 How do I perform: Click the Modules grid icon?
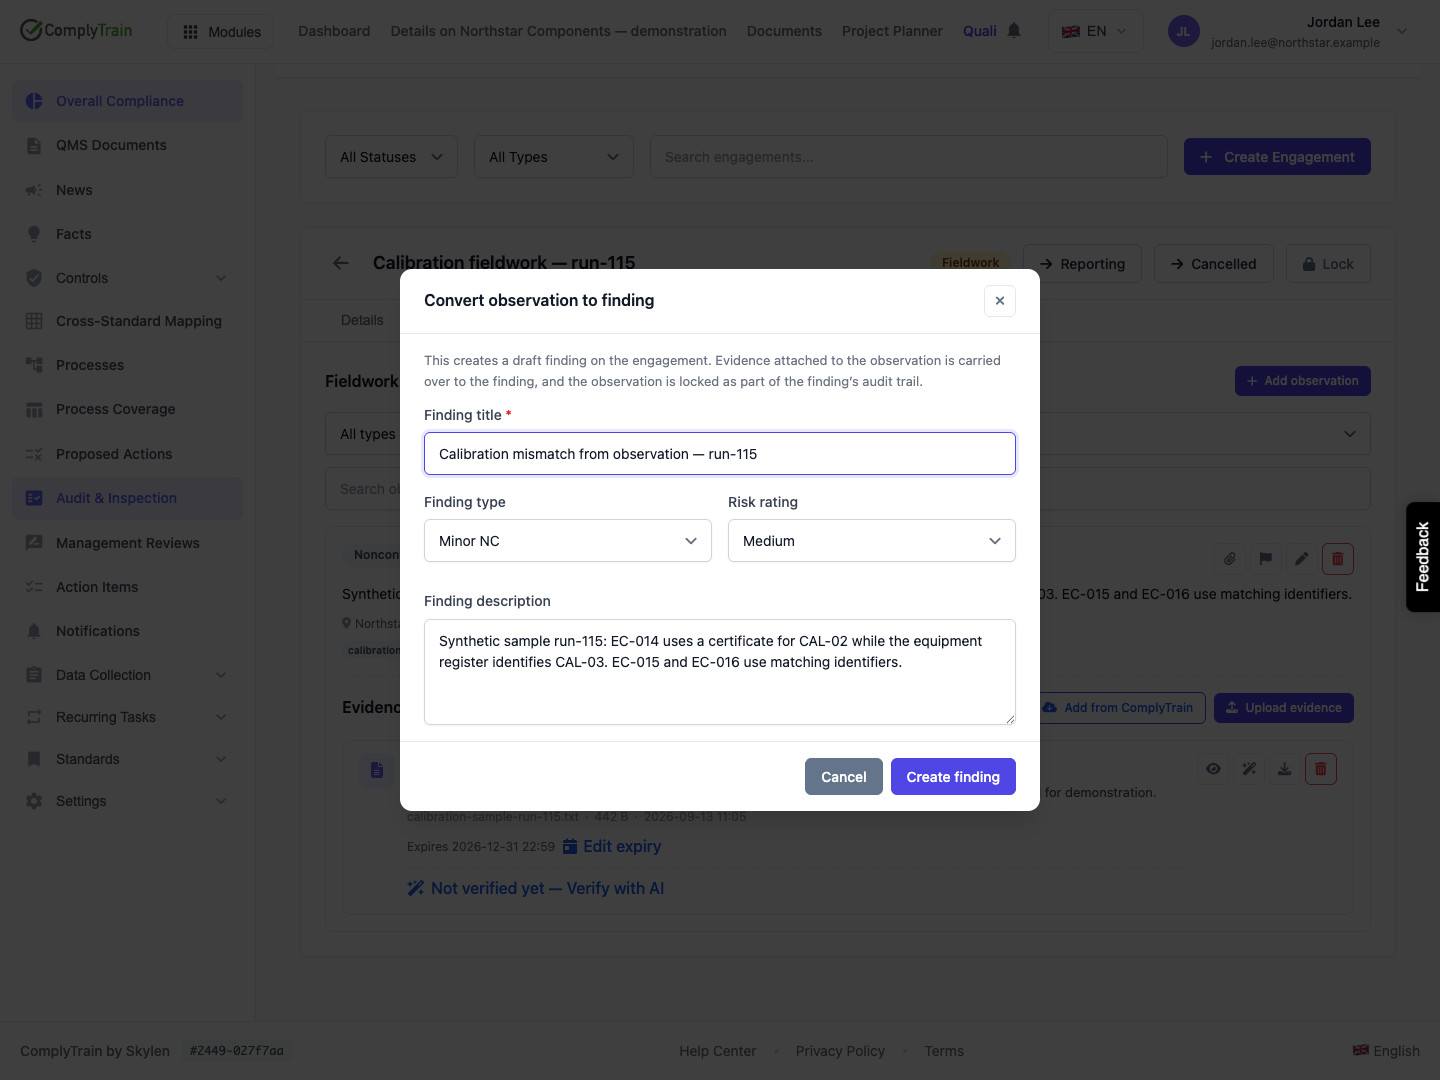(190, 32)
